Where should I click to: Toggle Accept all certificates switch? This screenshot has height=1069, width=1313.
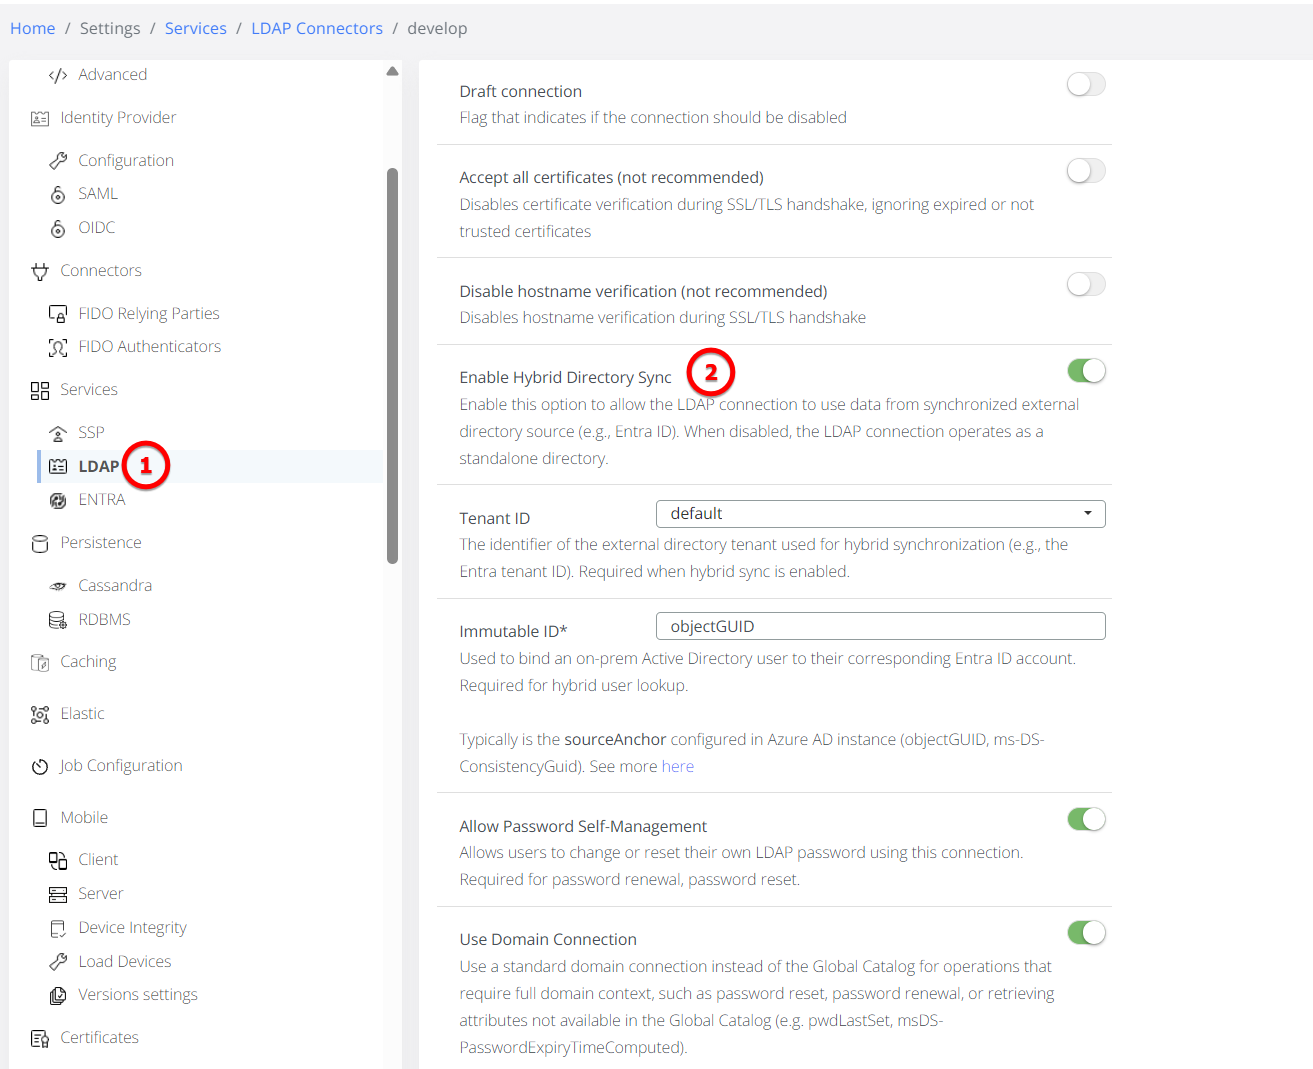[1086, 171]
